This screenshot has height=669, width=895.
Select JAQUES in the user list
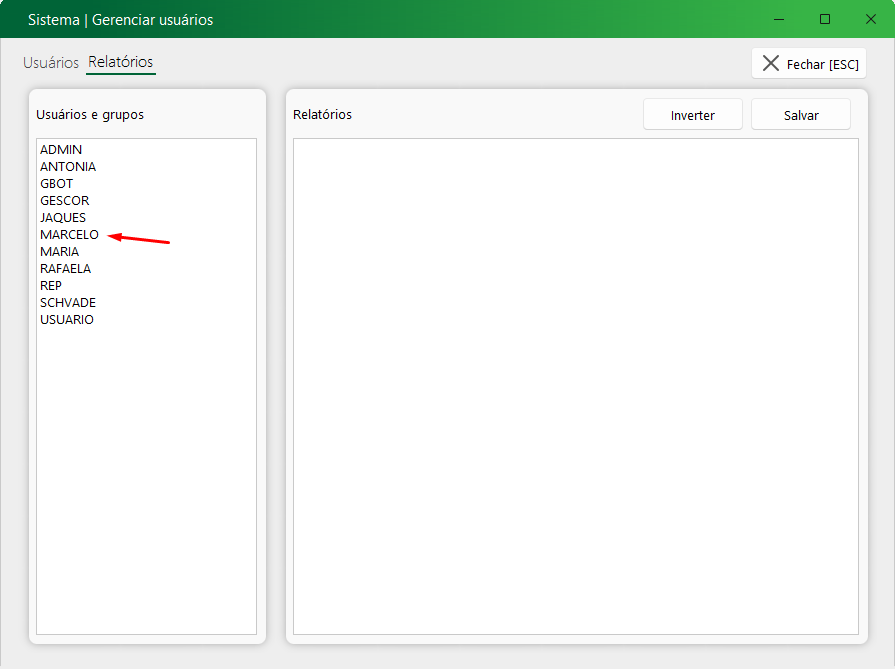pyautogui.click(x=63, y=218)
